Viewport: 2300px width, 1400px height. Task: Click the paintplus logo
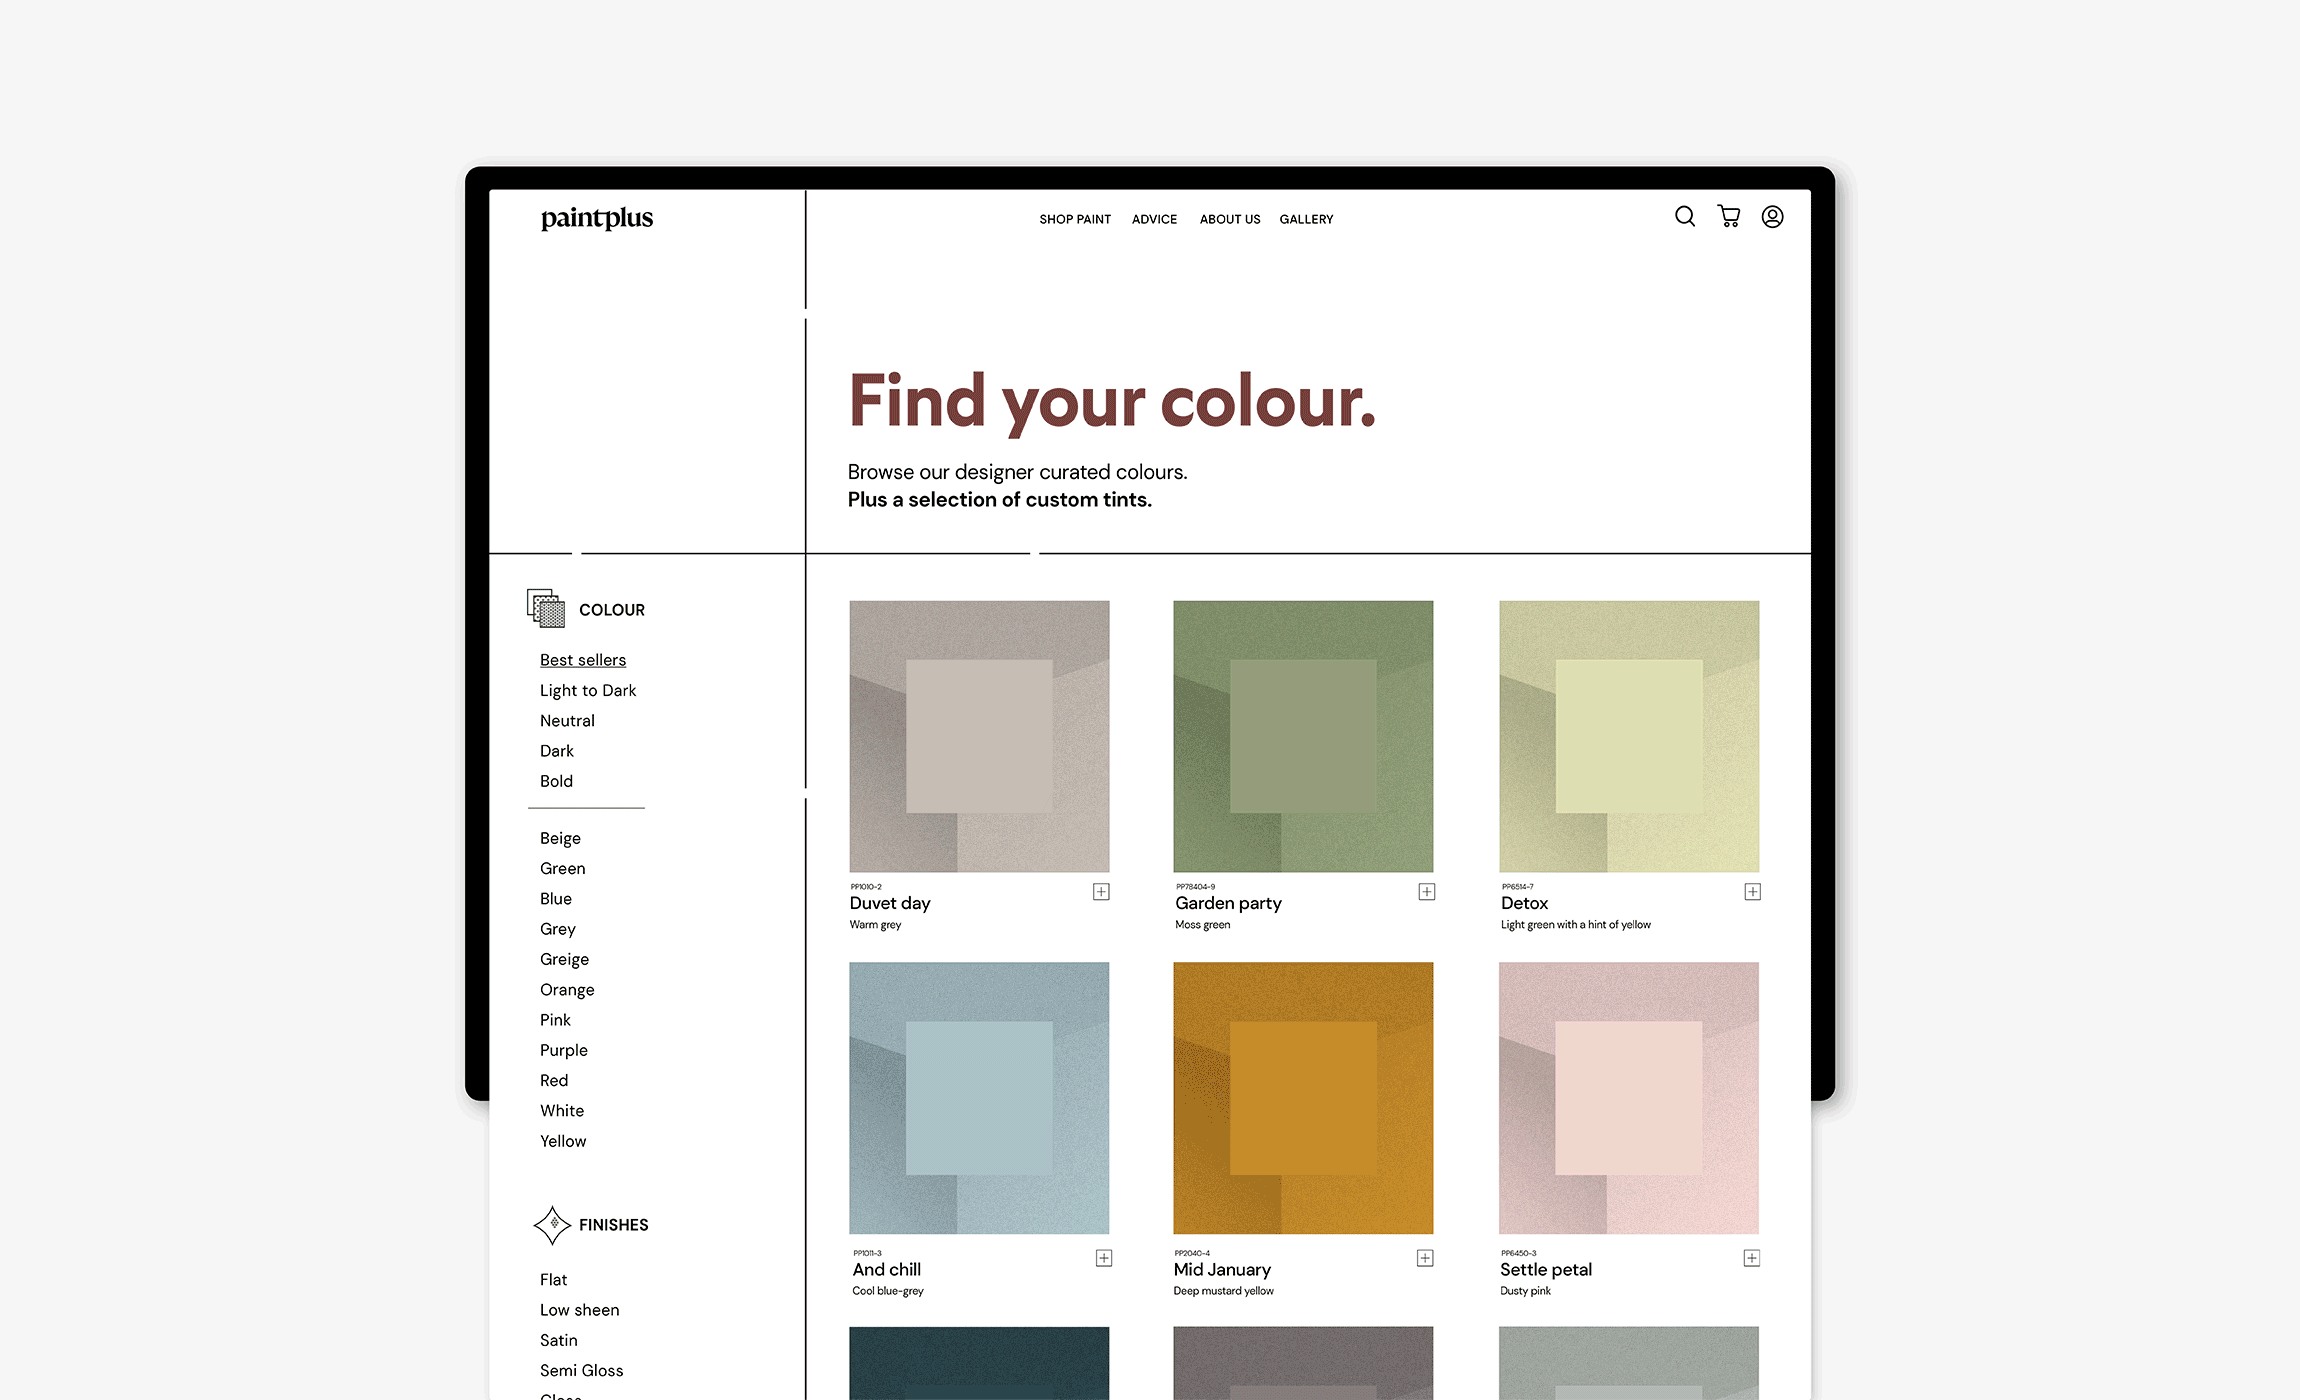tap(597, 218)
